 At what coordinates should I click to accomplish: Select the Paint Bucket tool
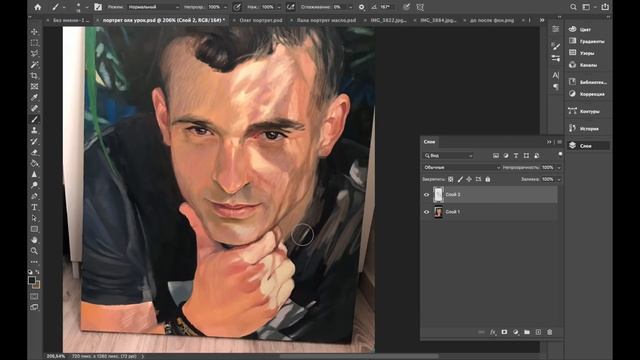click(34, 163)
